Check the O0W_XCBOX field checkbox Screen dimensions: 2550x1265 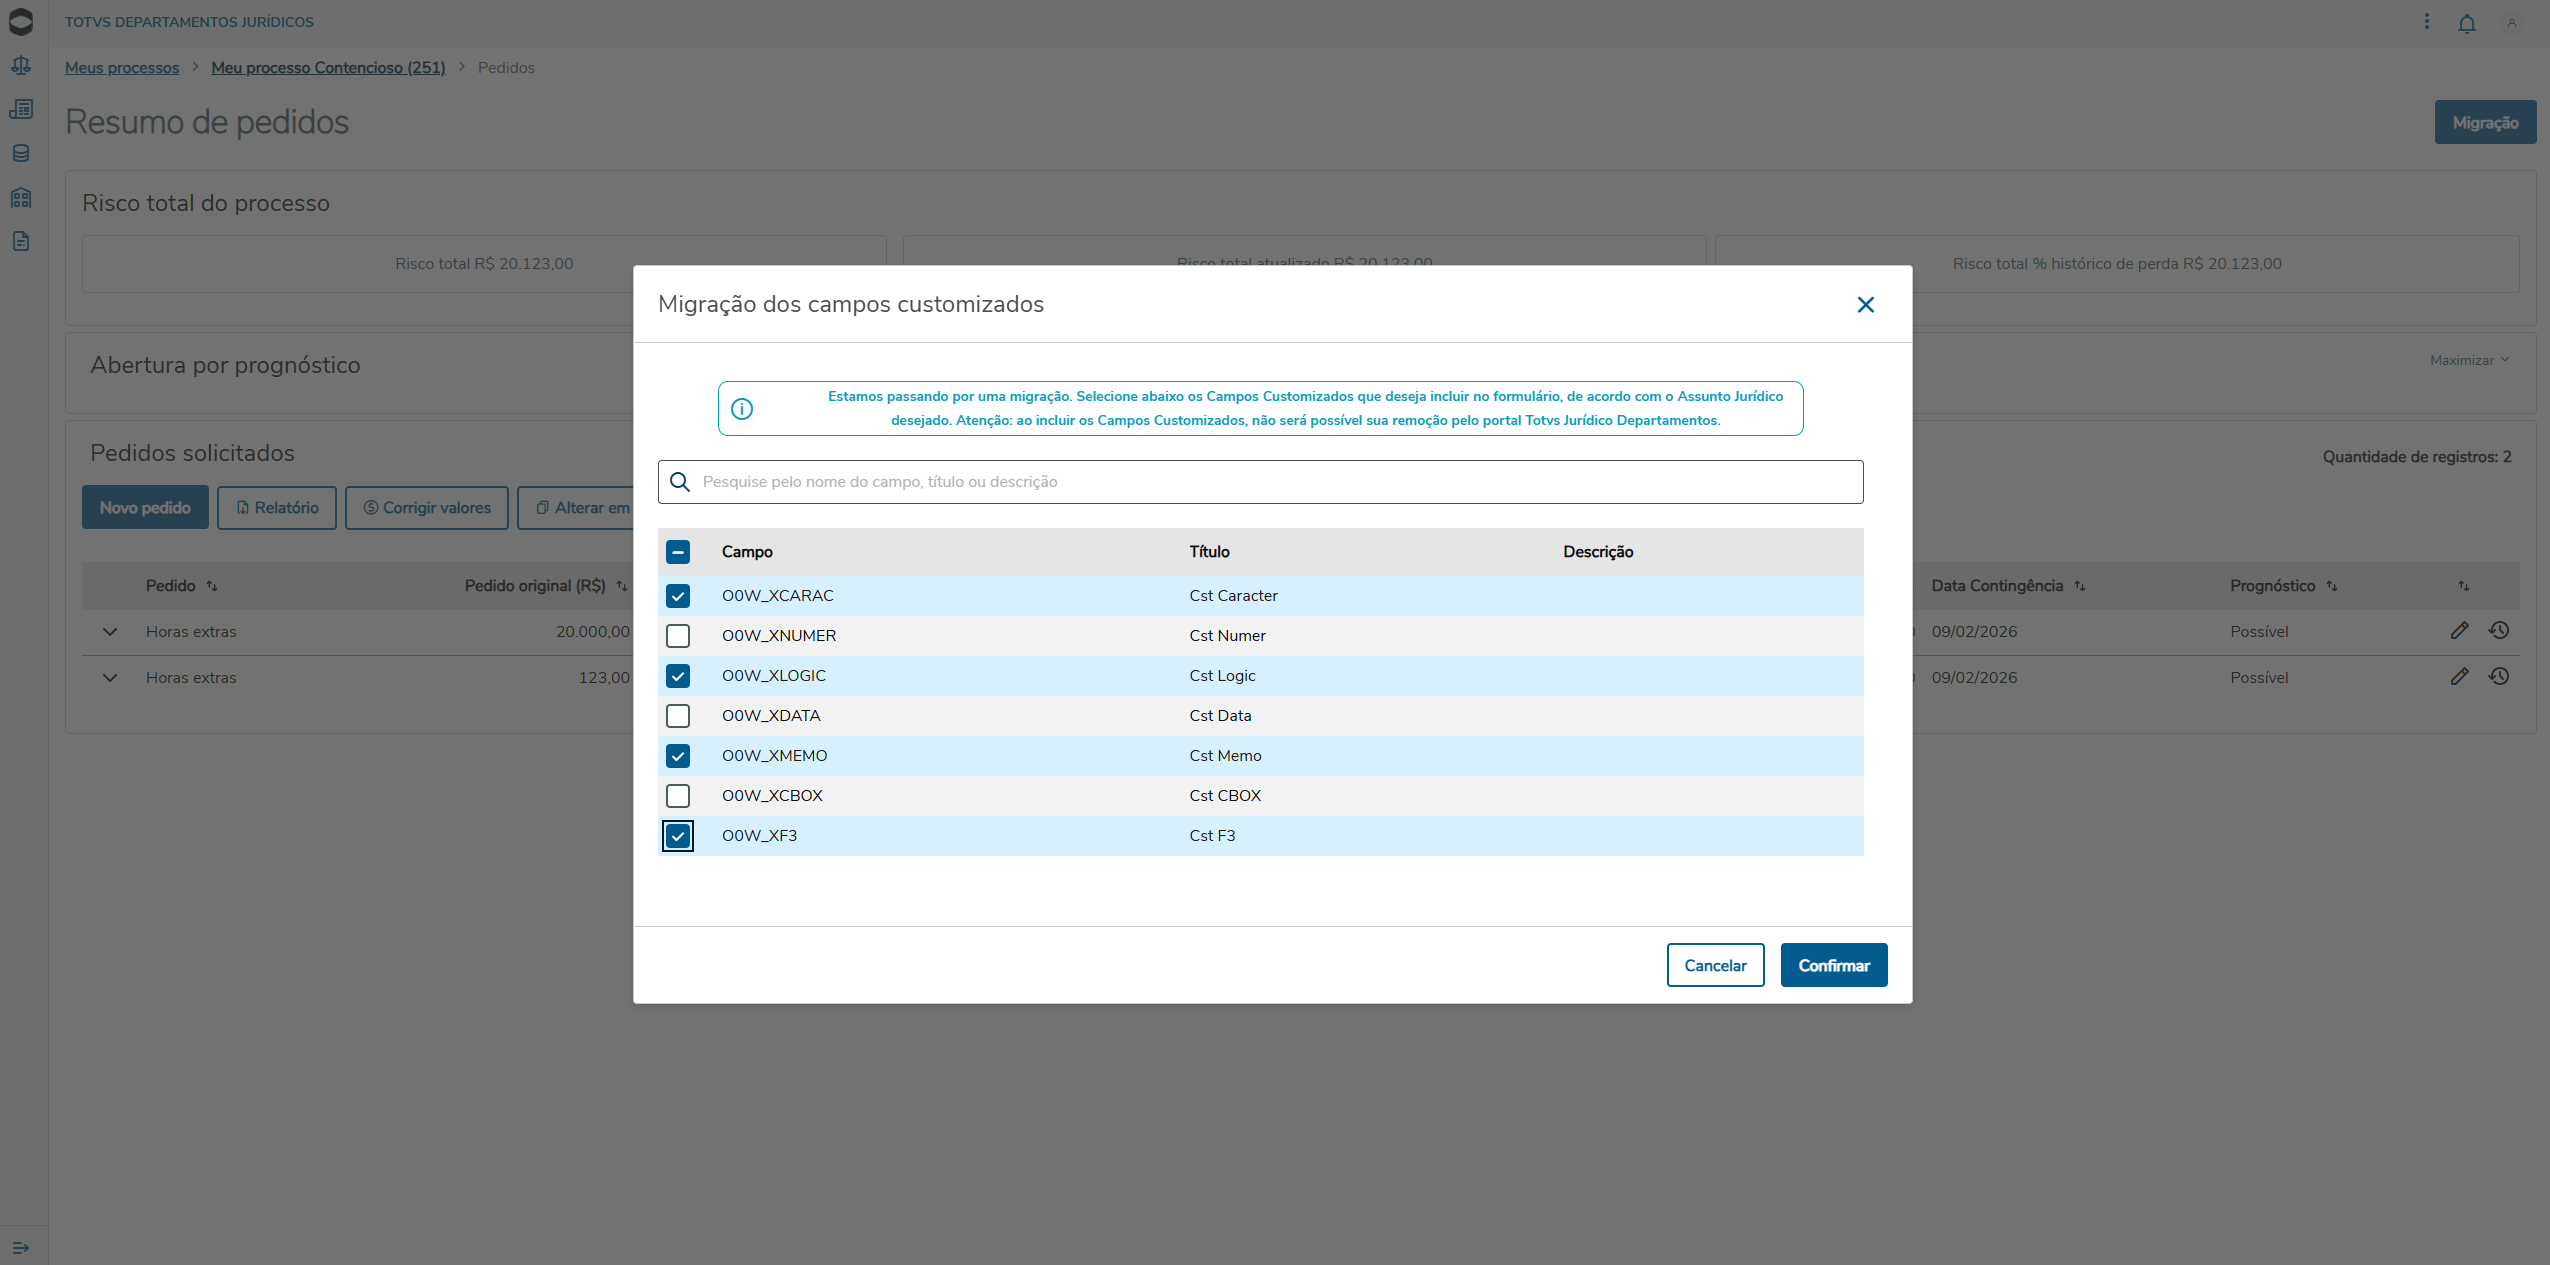click(678, 796)
